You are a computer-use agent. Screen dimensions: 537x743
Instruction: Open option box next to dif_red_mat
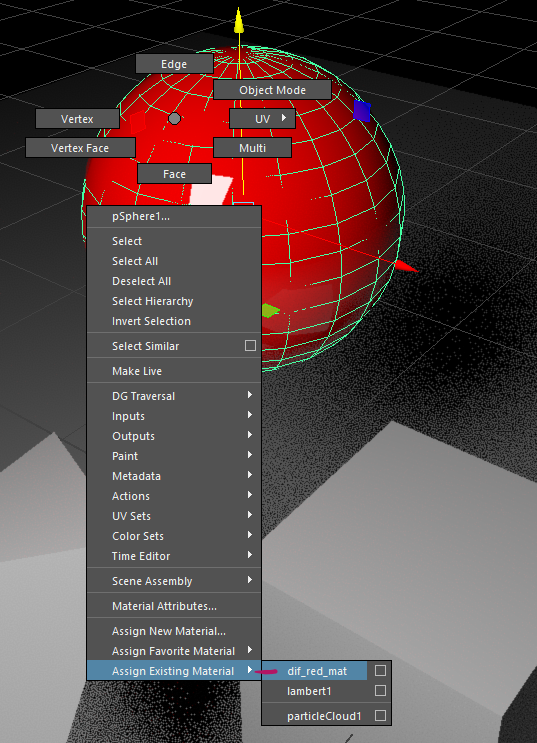380,671
